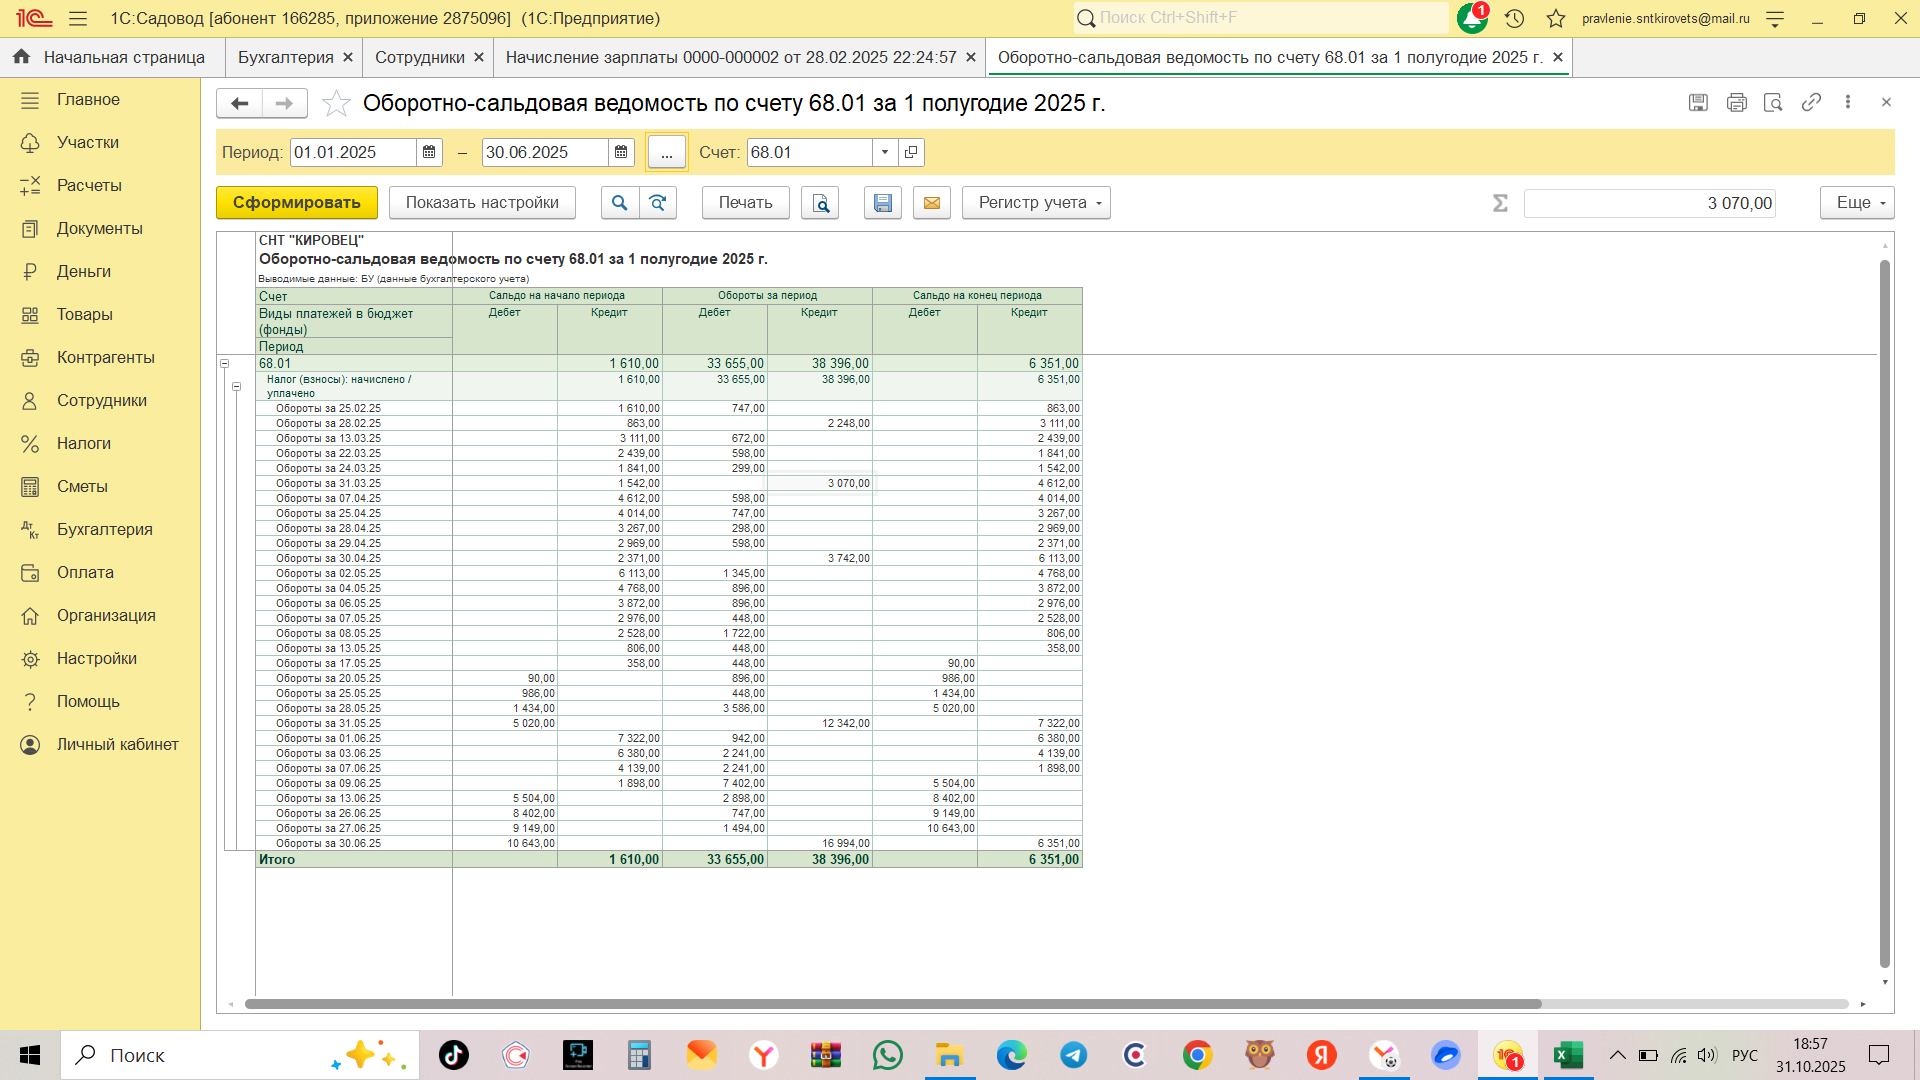Open the Еще menu
The height and width of the screenshot is (1080, 1920).
[x=1857, y=203]
